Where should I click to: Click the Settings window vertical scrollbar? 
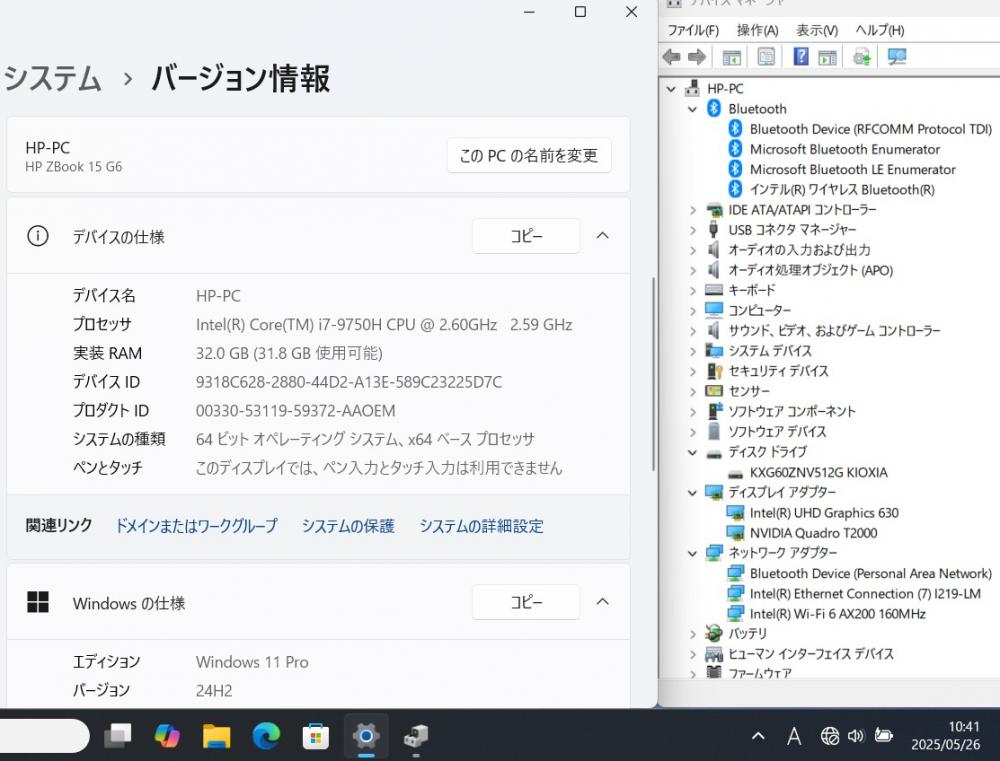point(653,374)
